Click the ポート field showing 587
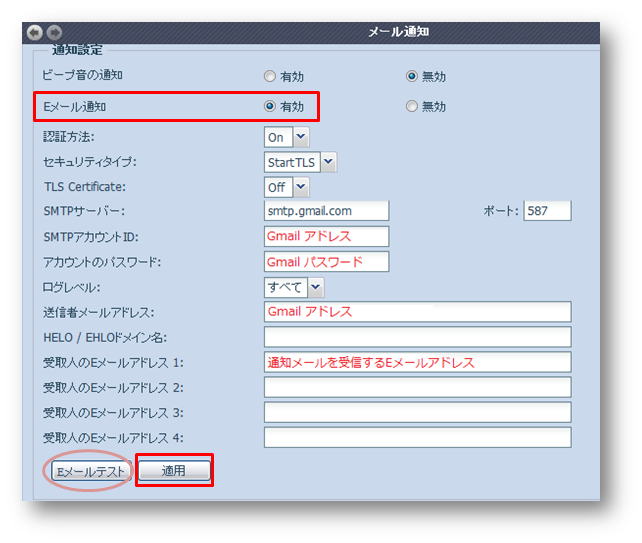This screenshot has width=642, height=543. point(547,211)
